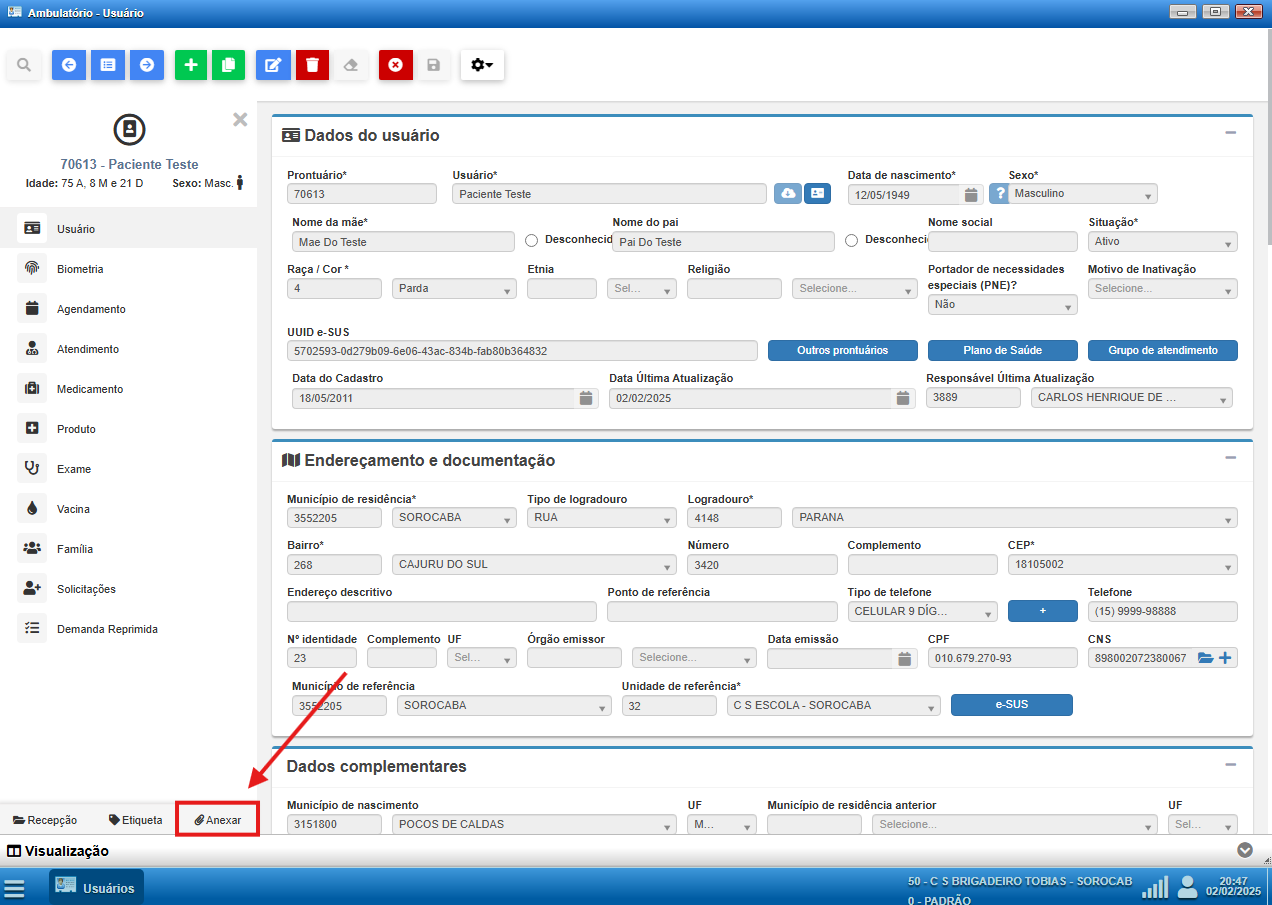Open the Sexo dropdown
The height and width of the screenshot is (905, 1272).
click(1082, 194)
